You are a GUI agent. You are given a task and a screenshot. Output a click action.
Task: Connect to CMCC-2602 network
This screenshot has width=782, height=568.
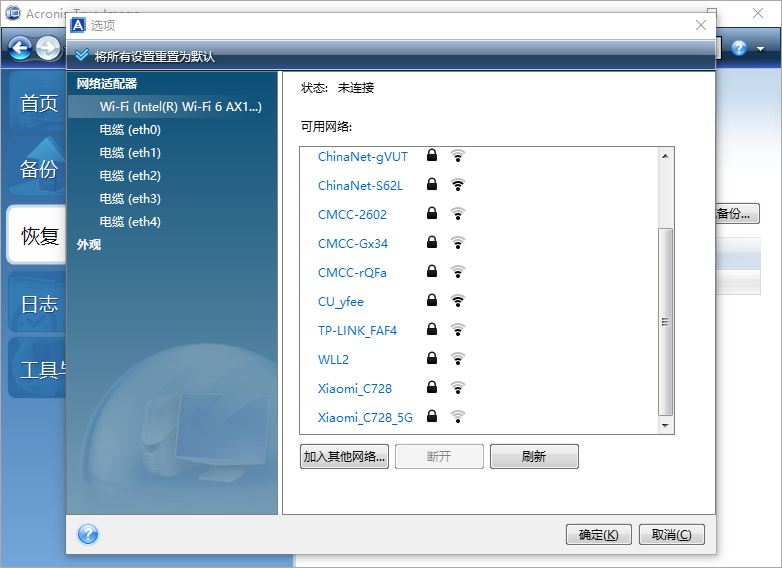click(352, 214)
